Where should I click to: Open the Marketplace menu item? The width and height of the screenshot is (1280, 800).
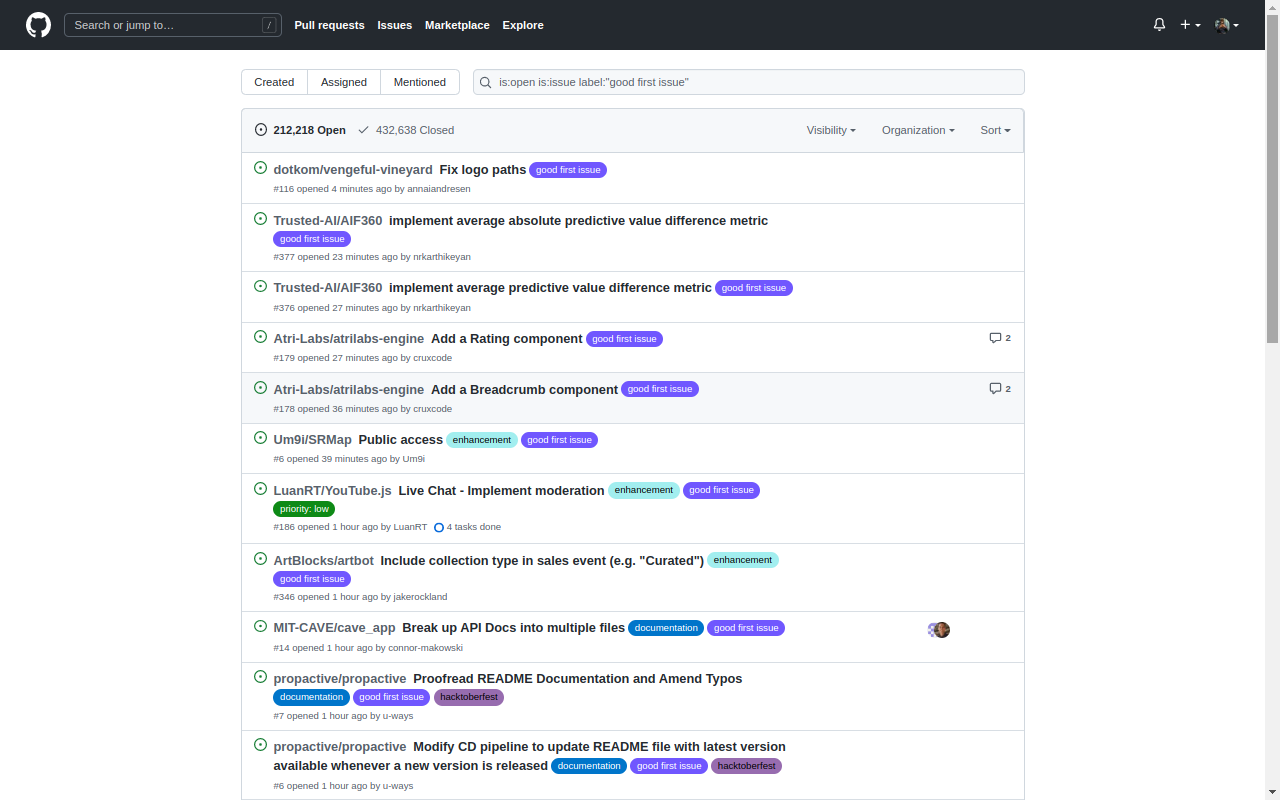[457, 25]
